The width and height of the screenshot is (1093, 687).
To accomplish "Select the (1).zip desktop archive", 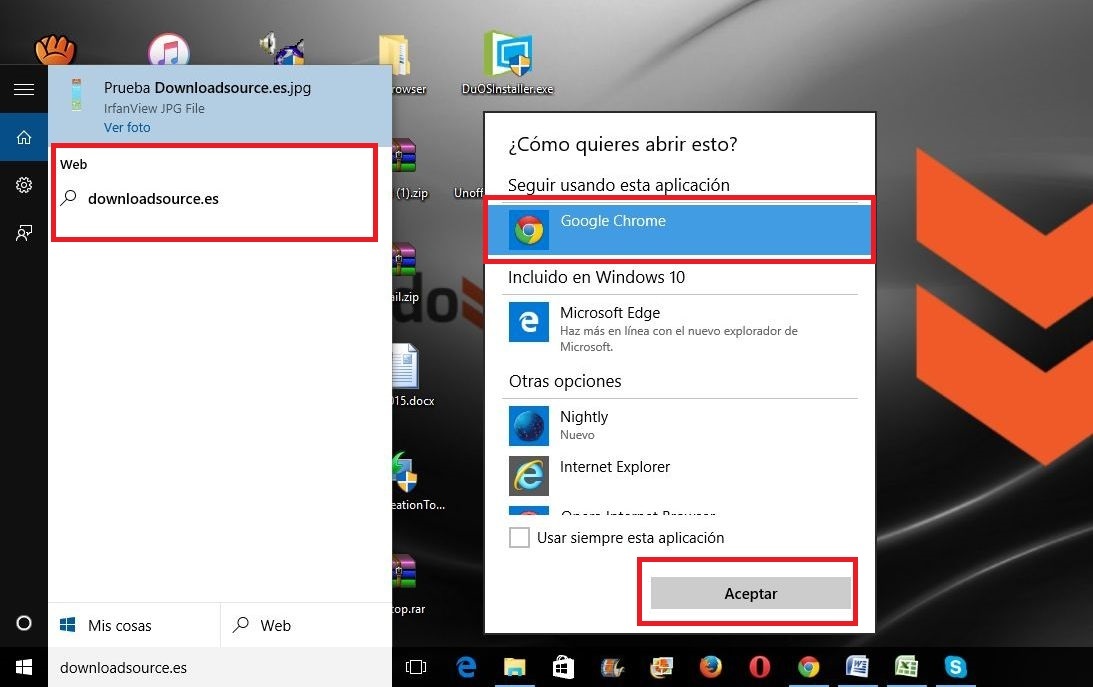I will click(x=410, y=168).
